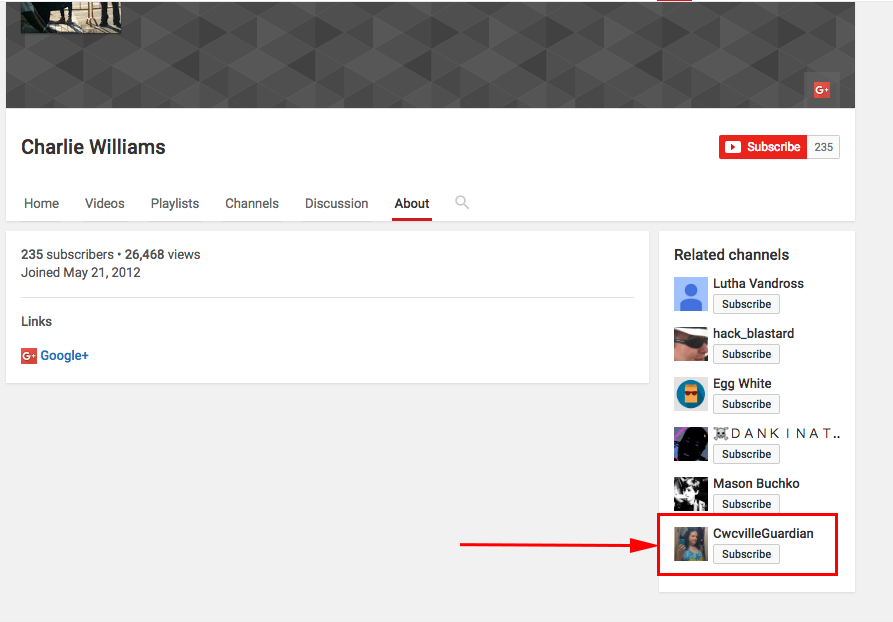Open the D A N K I N A T channel link
The width and height of the screenshot is (893, 622).
pos(777,433)
